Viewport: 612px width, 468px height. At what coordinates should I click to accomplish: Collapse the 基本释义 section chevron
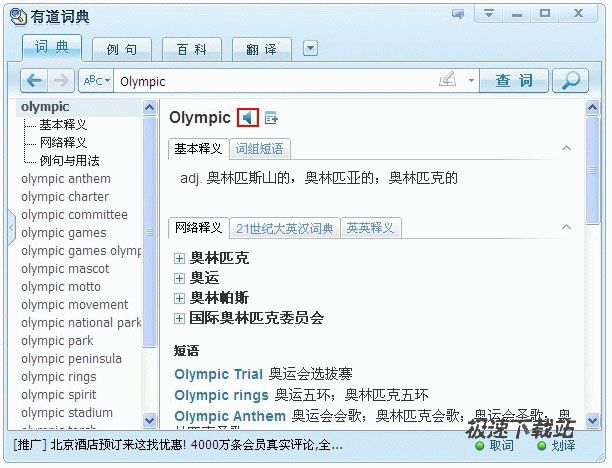566,148
